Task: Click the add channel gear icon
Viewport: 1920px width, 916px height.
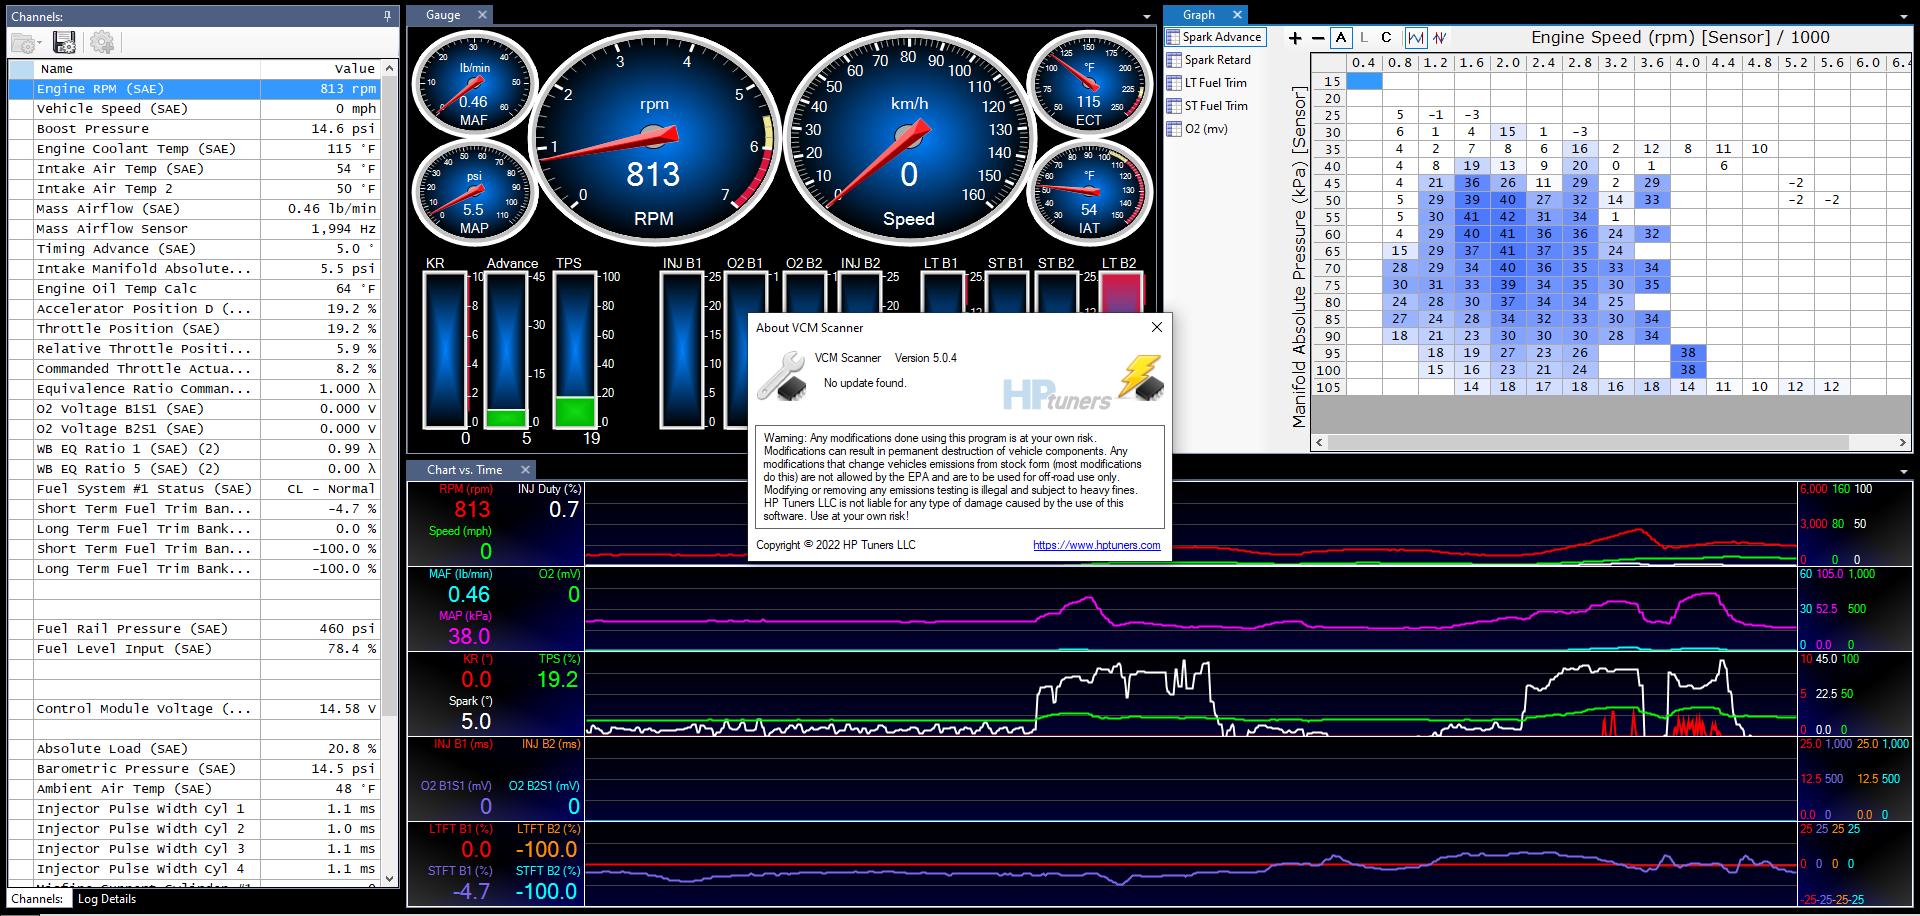Action: 101,42
